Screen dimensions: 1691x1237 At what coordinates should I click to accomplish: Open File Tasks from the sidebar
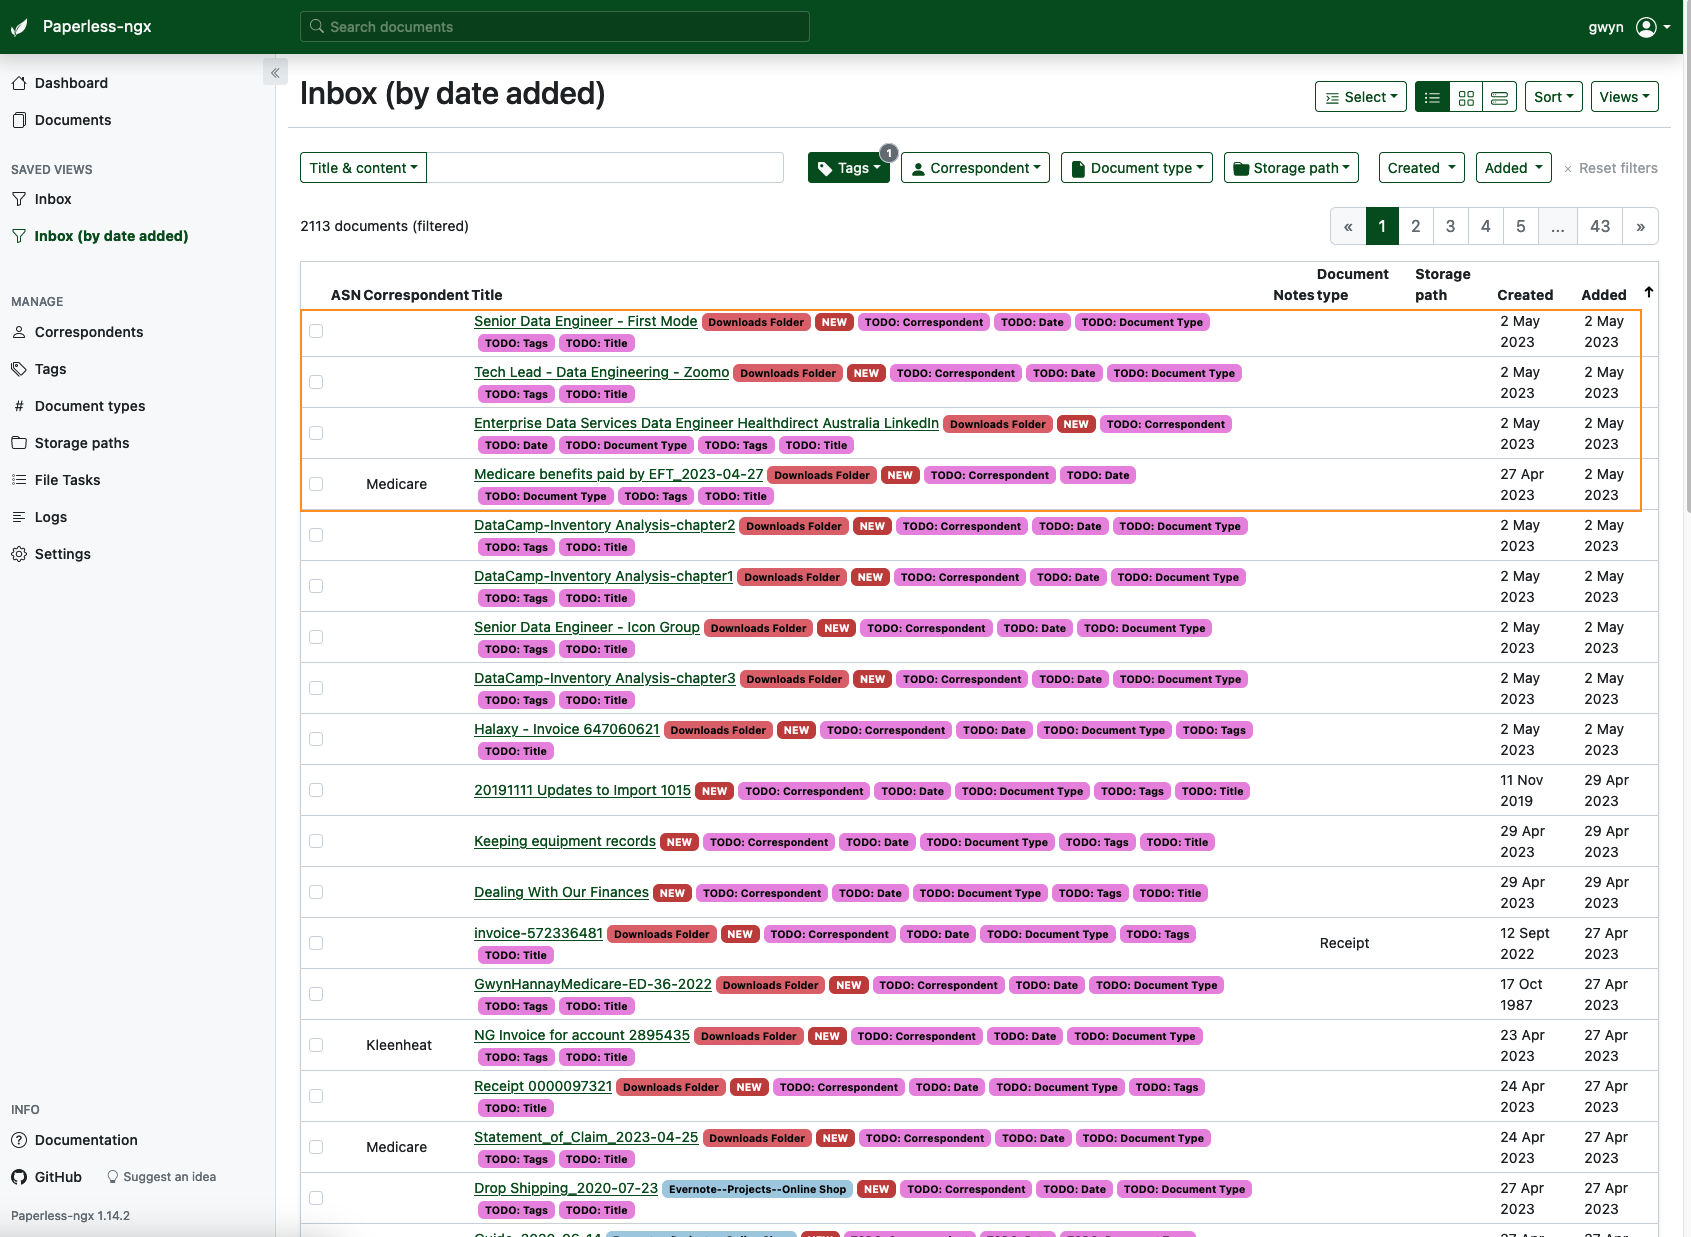(20, 480)
